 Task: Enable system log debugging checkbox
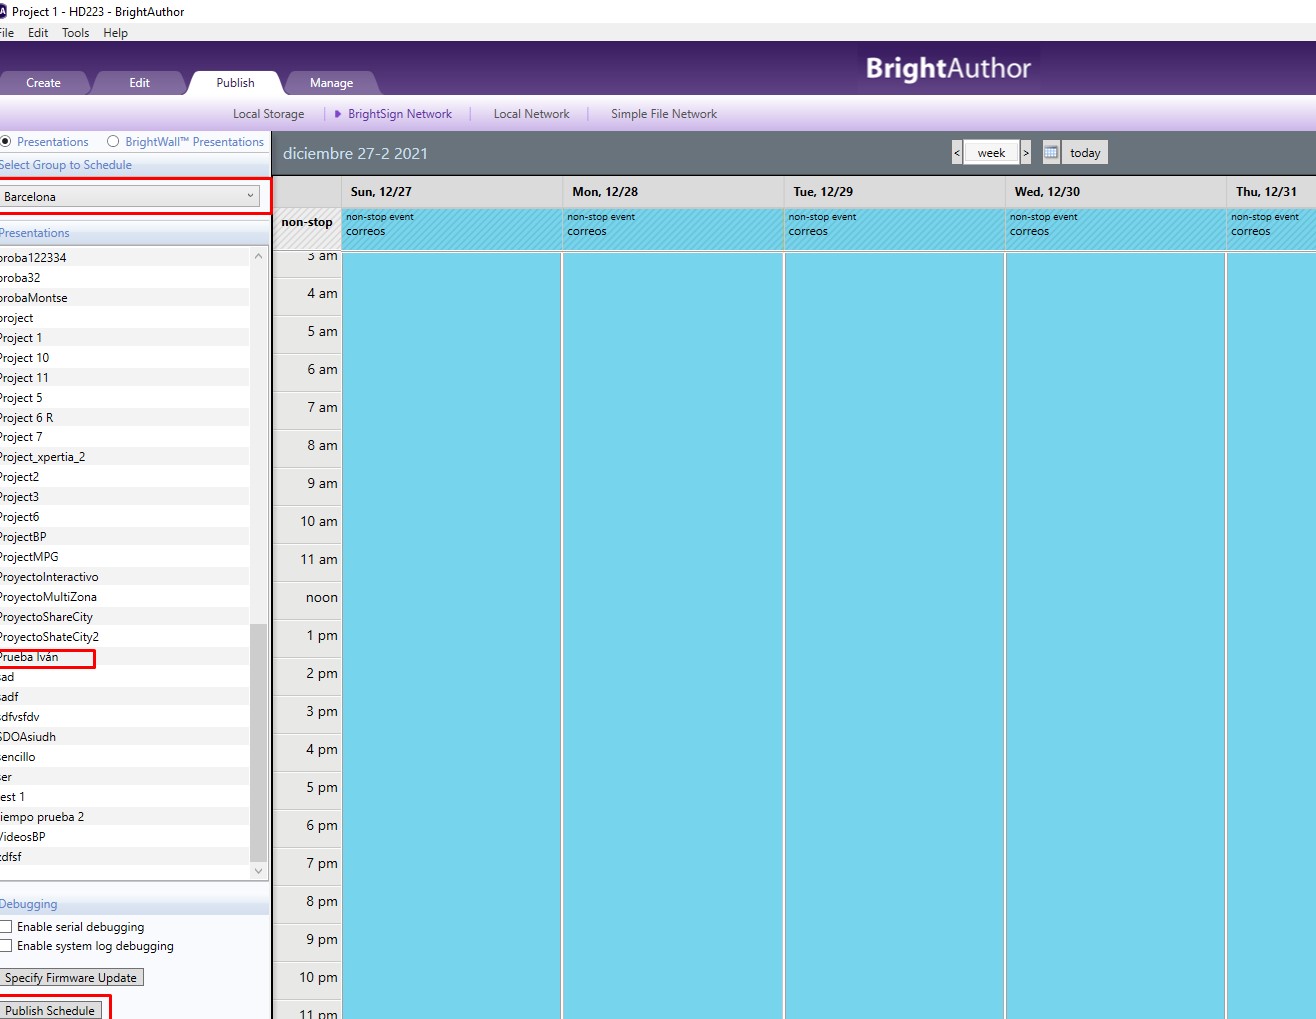coord(5,946)
